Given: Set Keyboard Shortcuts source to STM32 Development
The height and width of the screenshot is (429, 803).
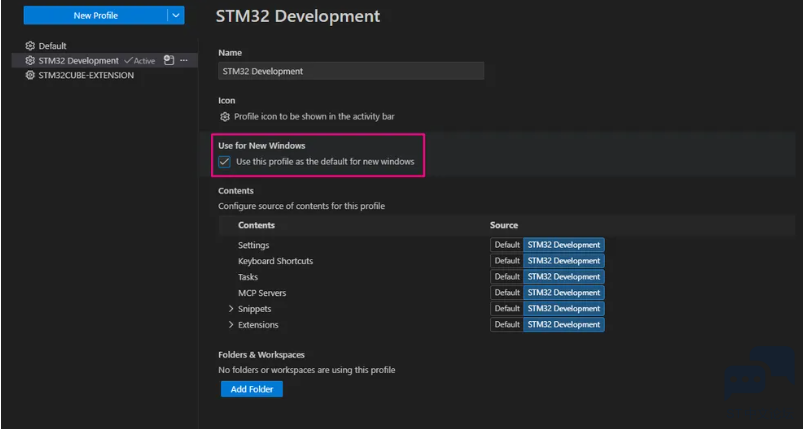Looking at the screenshot, I should click(564, 261).
